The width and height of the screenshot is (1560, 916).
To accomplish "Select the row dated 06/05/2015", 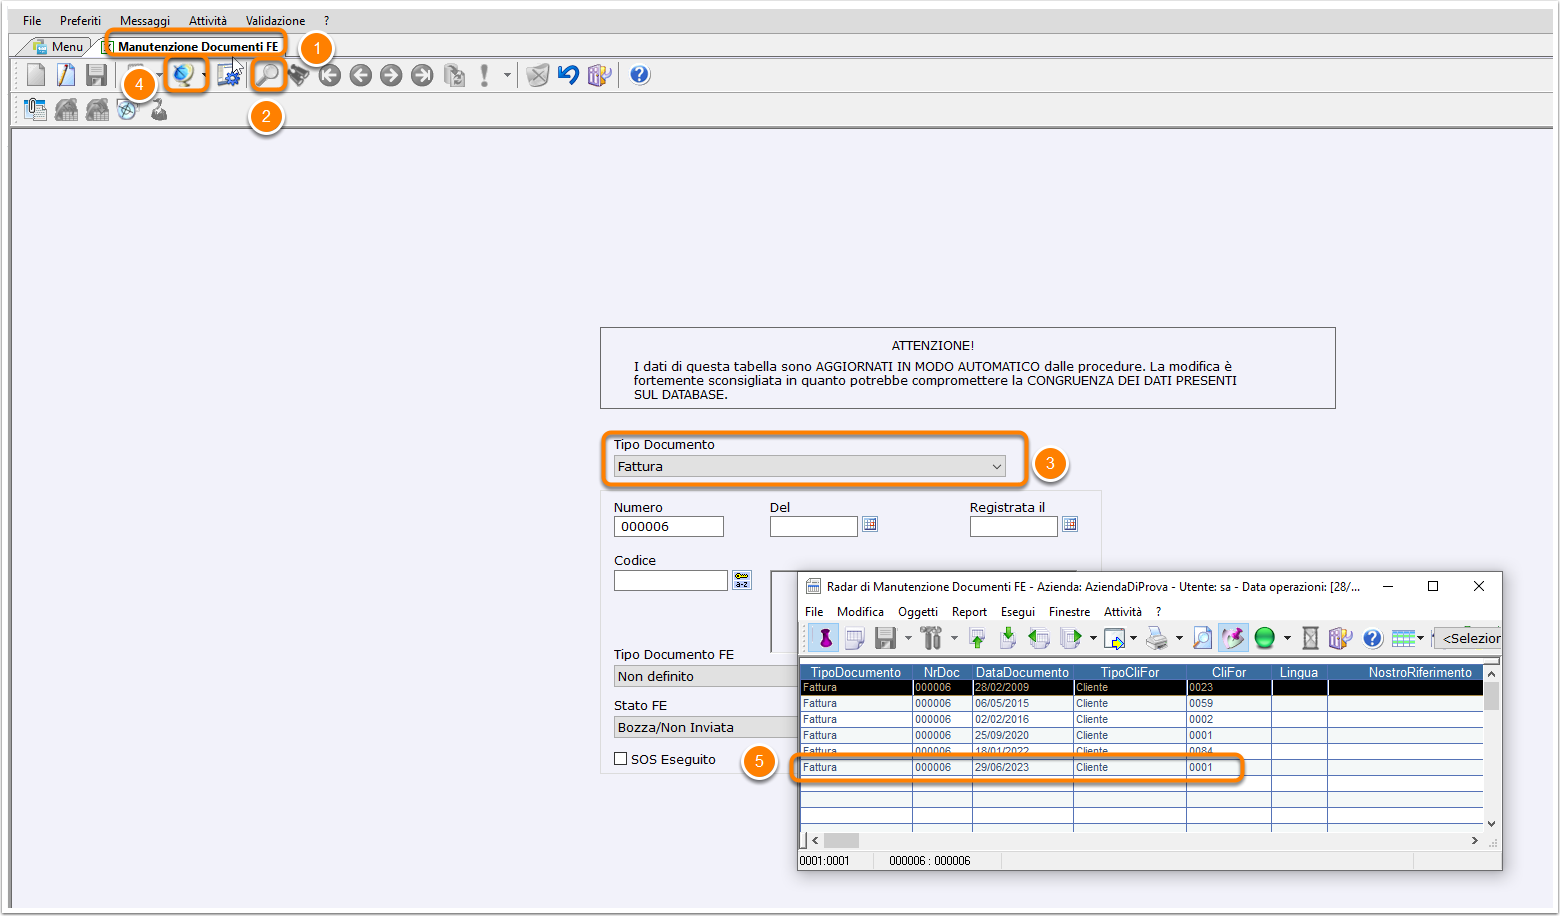I will tap(1141, 704).
